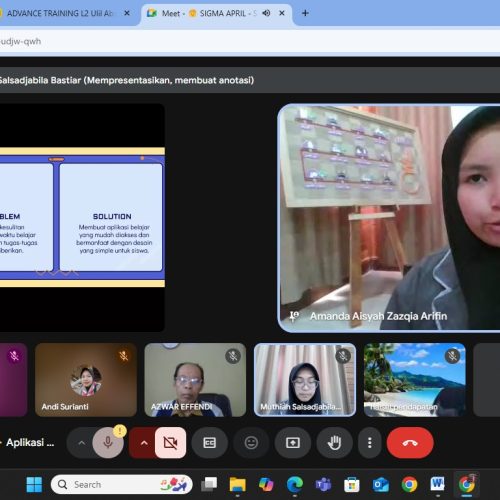Launch Copilot from taskbar
Screen dimensions: 500x500
[x=266, y=484]
